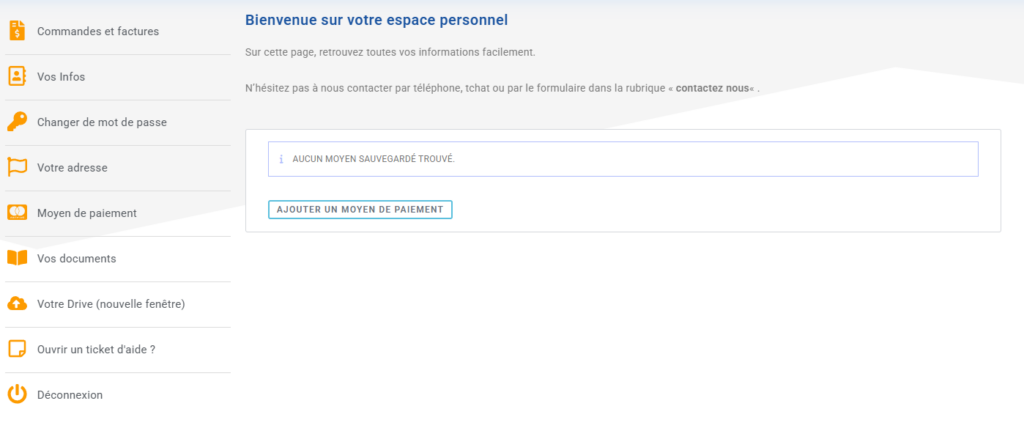Click the credit card icon for Moyen de paiement
The width and height of the screenshot is (1024, 431).
(x=17, y=213)
